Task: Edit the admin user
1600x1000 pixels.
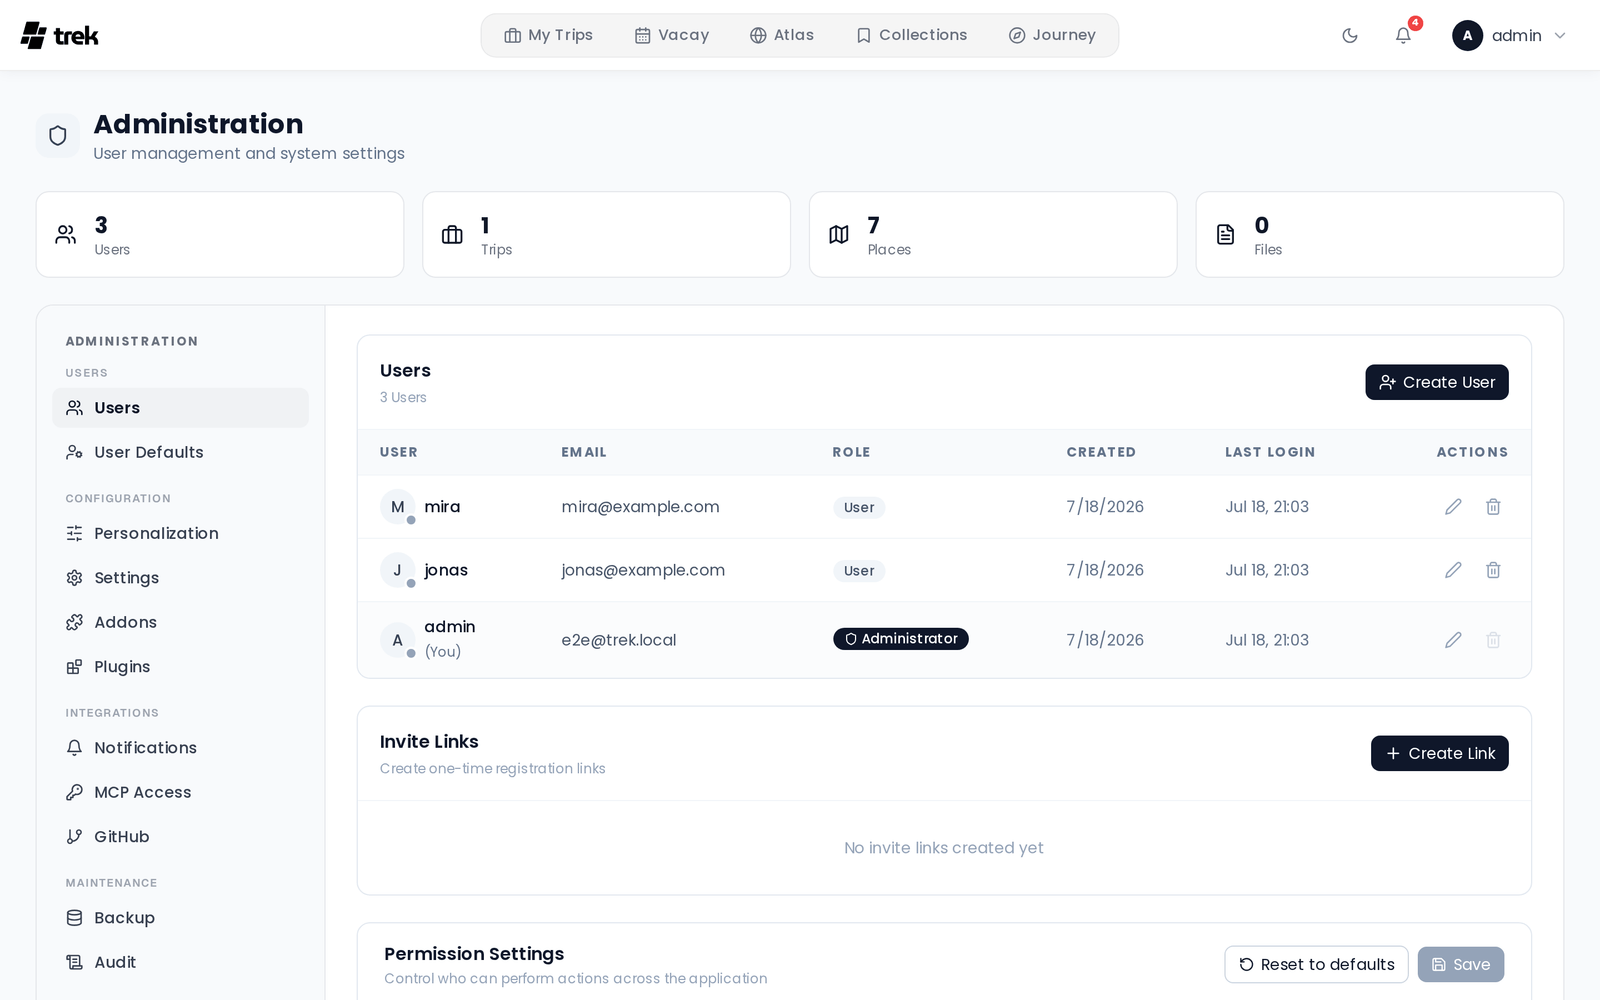Action: click(x=1453, y=640)
